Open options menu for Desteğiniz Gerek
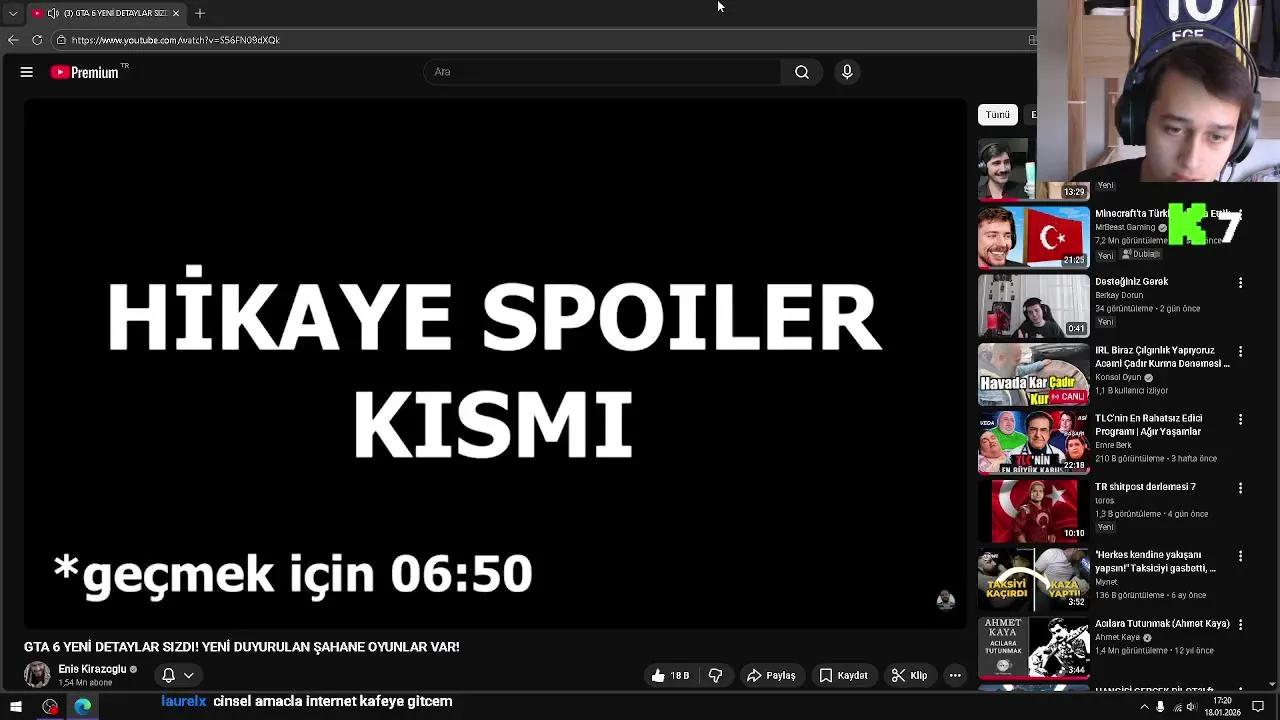Viewport: 1280px width, 720px height. click(x=1240, y=283)
